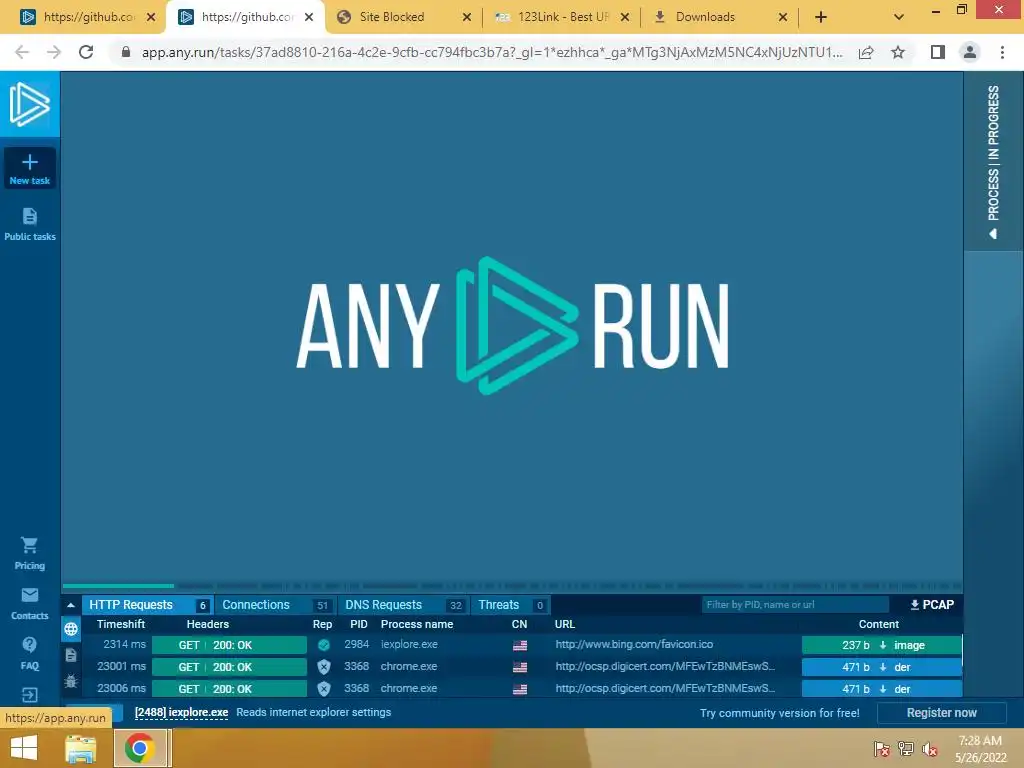The image size is (1024, 768).
Task: Open Action Center flag in the system tray
Action: pyautogui.click(x=882, y=749)
